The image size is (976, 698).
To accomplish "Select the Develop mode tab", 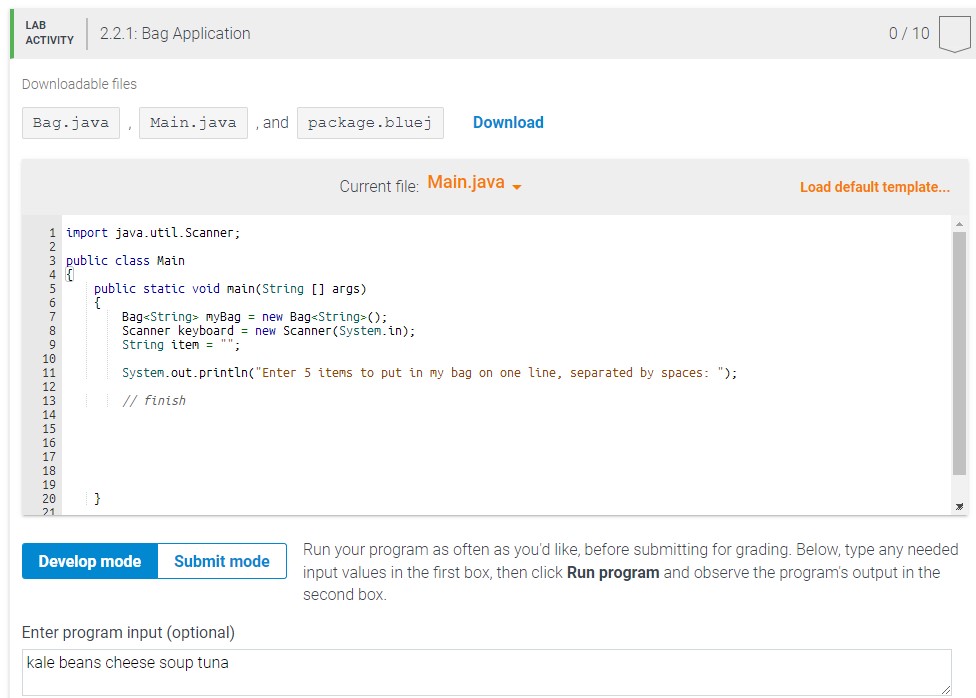I will pyautogui.click(x=89, y=561).
